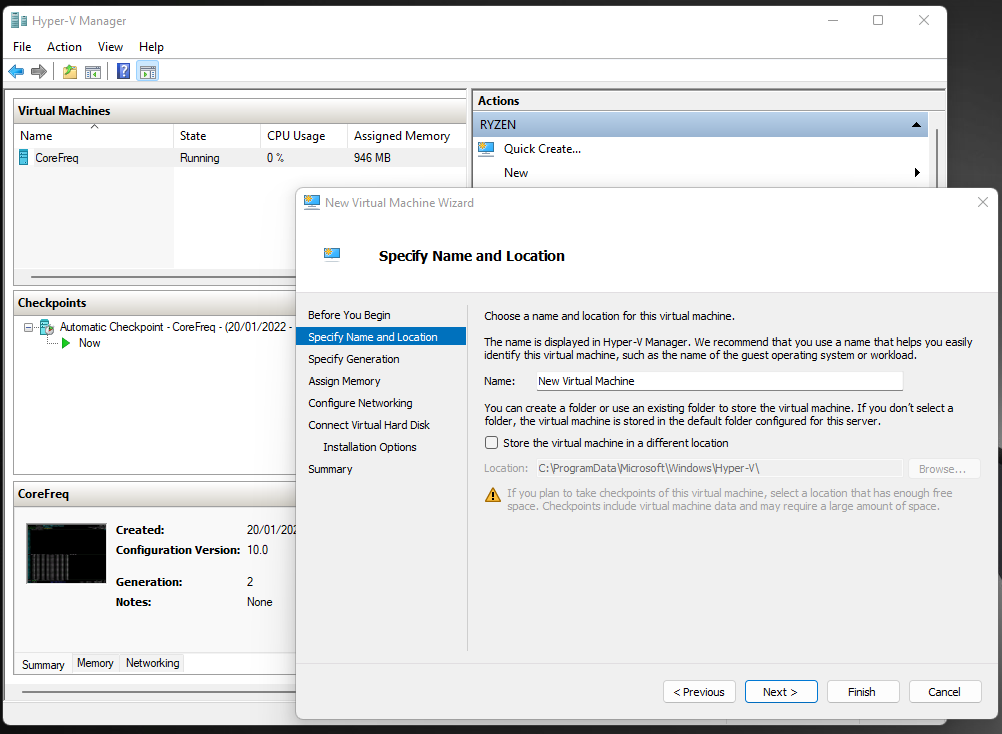Click the Next button in the wizard
The image size is (1002, 734).
coord(781,692)
